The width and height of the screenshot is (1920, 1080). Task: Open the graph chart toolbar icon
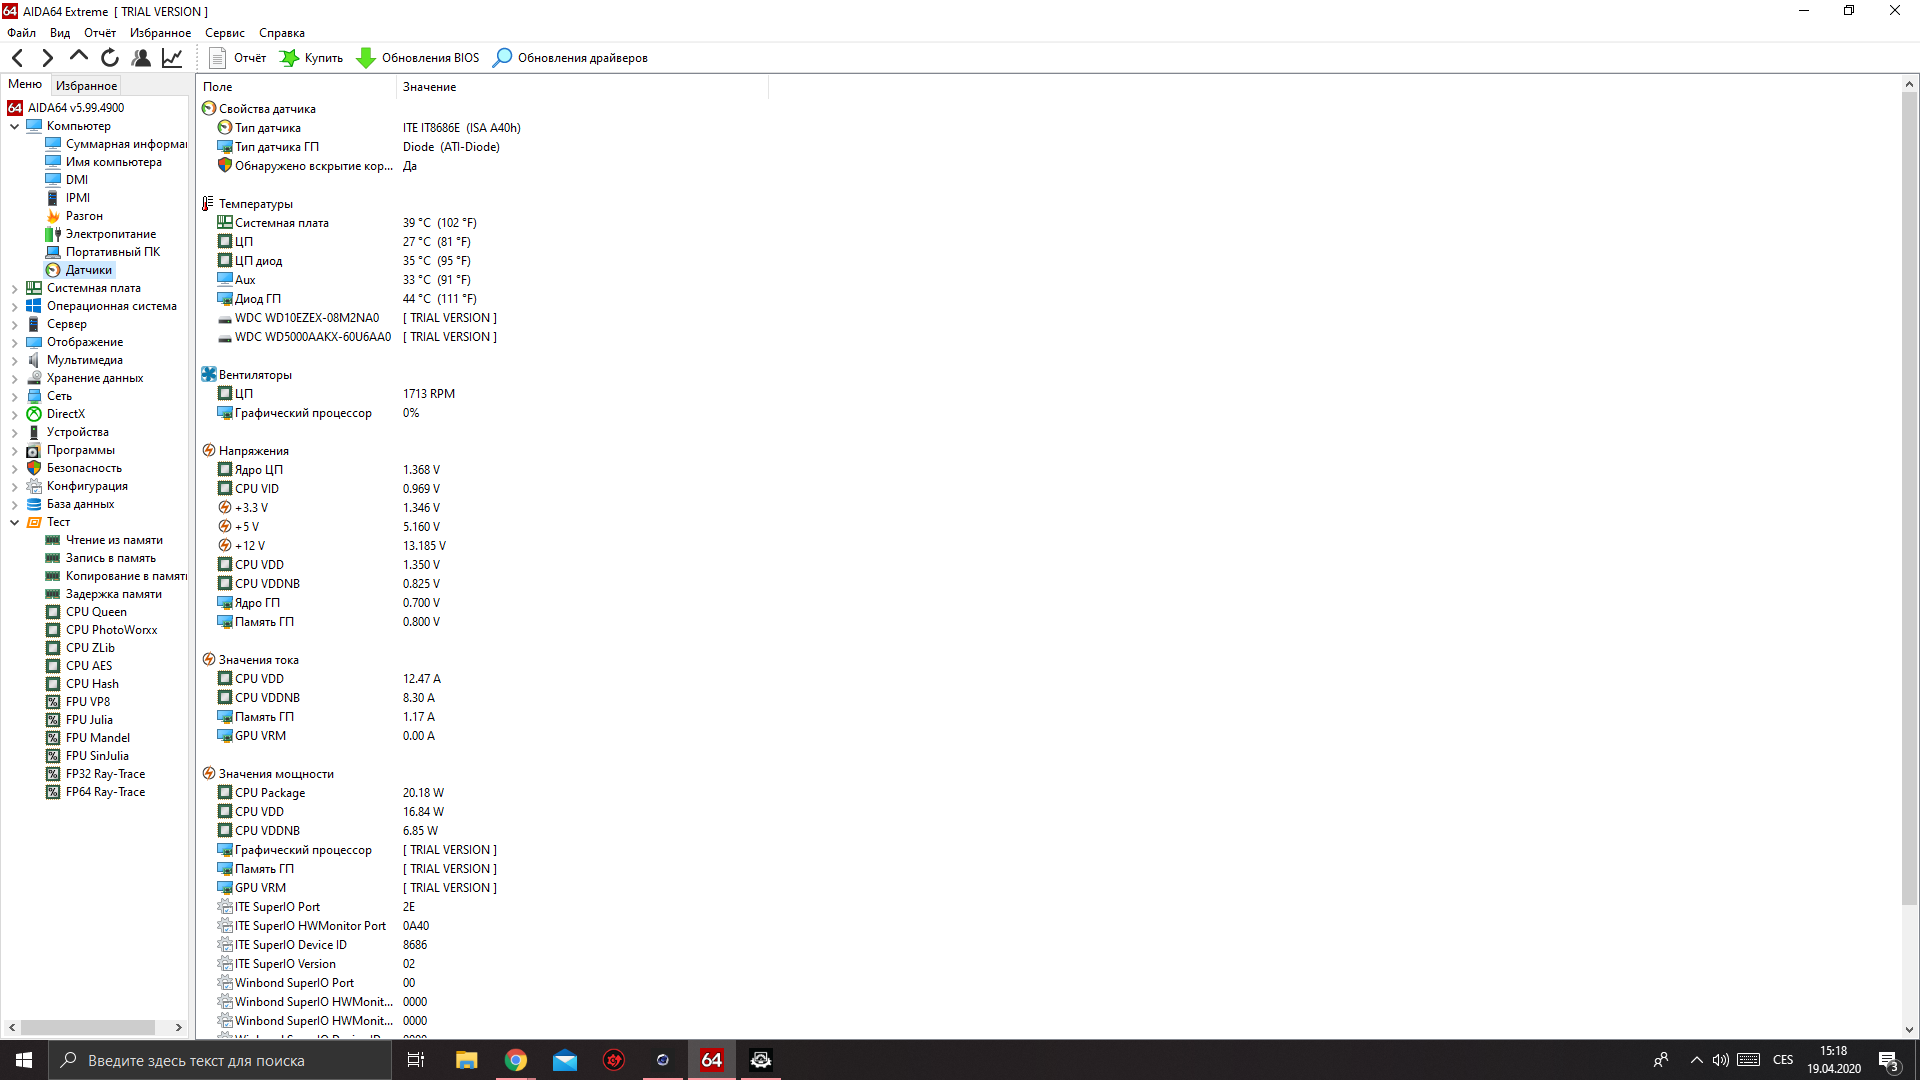point(172,58)
